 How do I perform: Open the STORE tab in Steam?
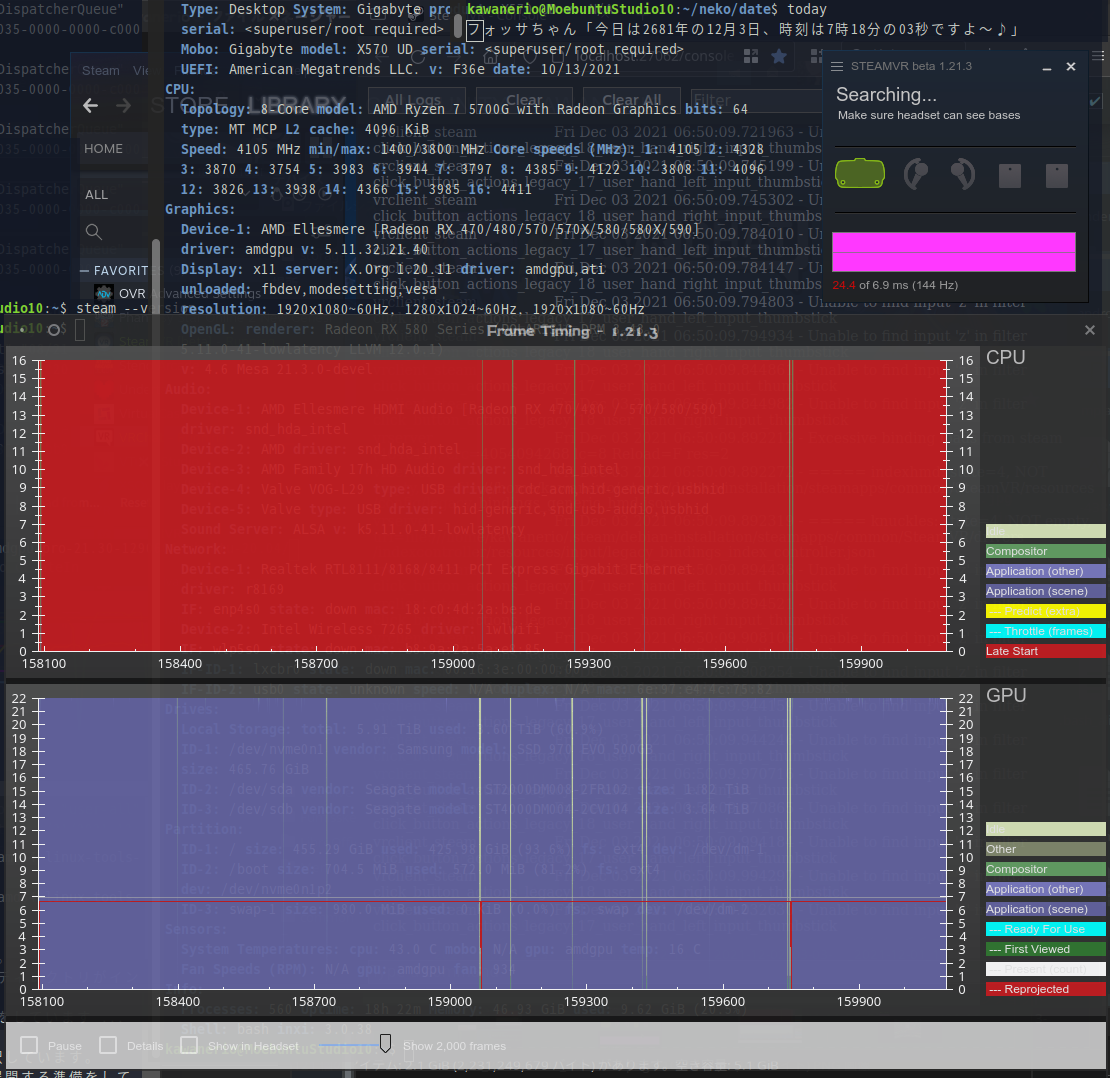coord(190,106)
